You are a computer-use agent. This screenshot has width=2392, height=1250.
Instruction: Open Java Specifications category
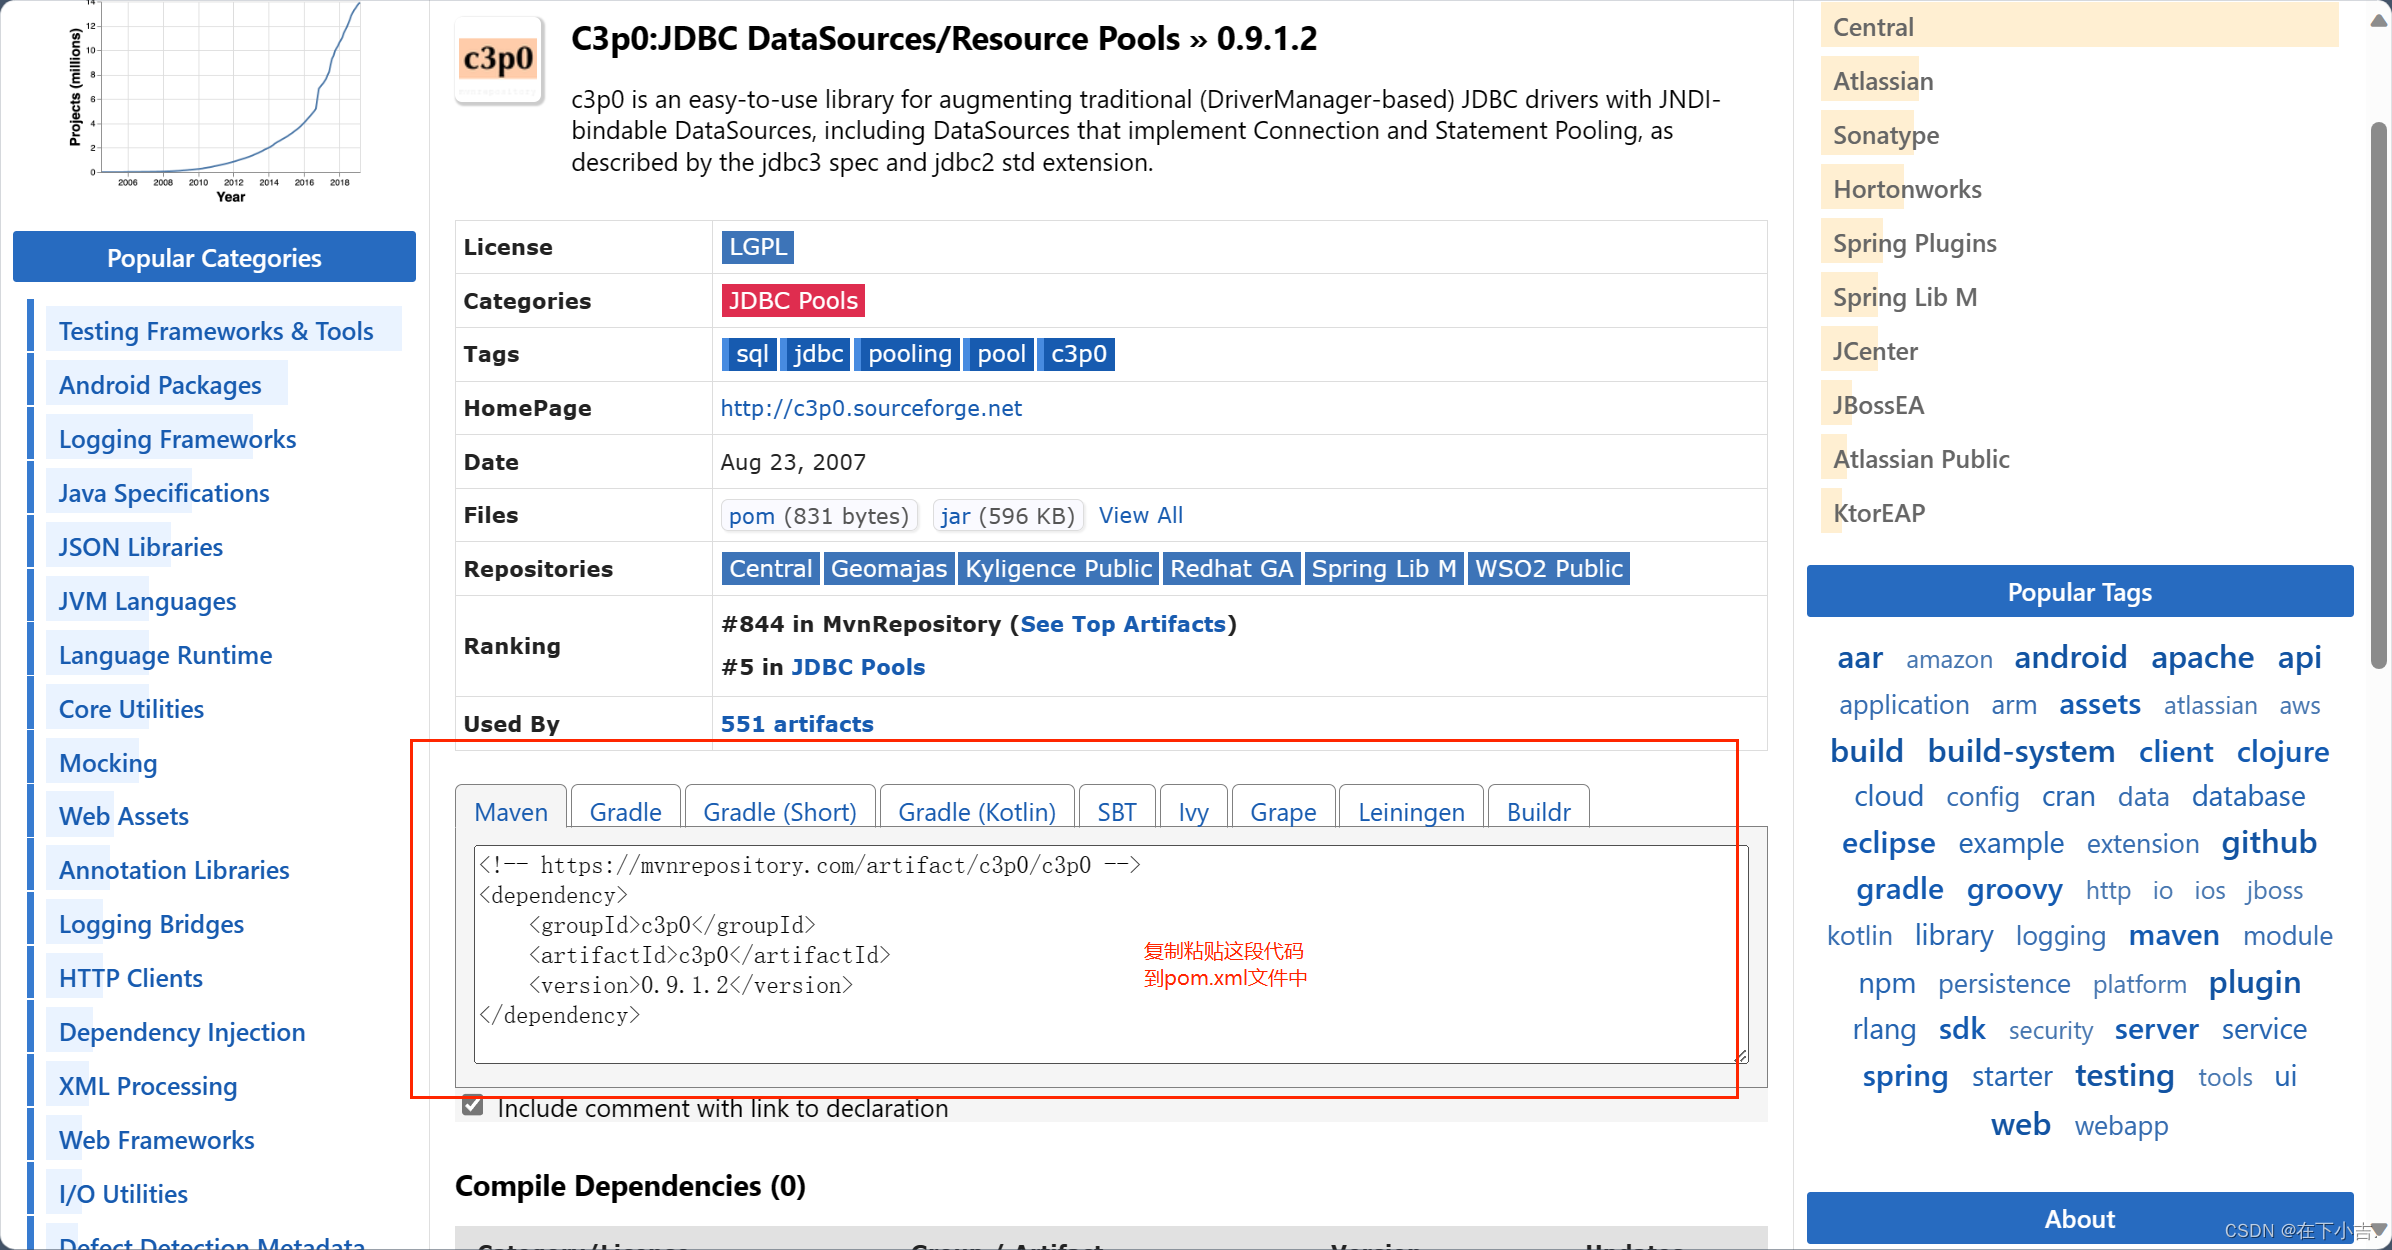click(164, 493)
